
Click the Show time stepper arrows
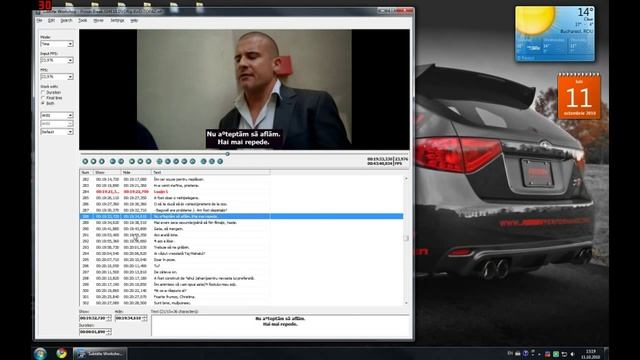pyautogui.click(x=109, y=318)
